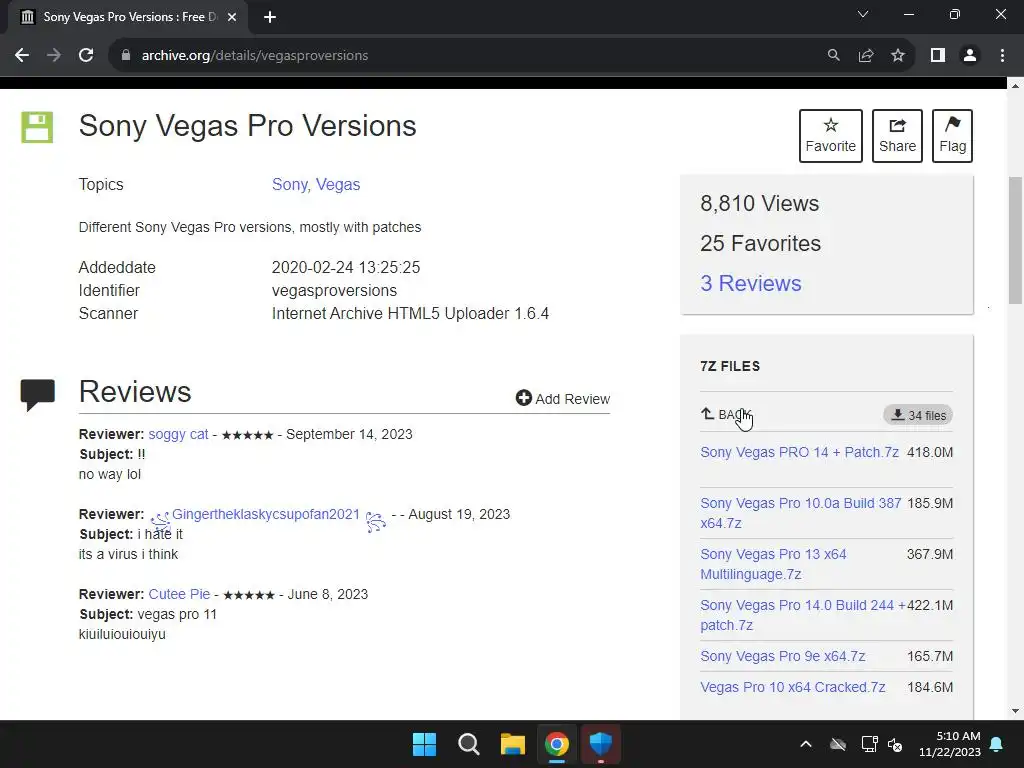Go back to the previous page
1024x768 pixels.
[22, 56]
